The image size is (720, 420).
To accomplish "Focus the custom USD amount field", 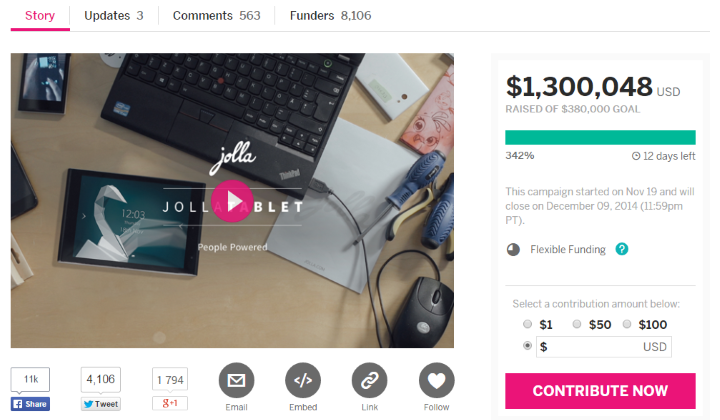I will tap(604, 347).
